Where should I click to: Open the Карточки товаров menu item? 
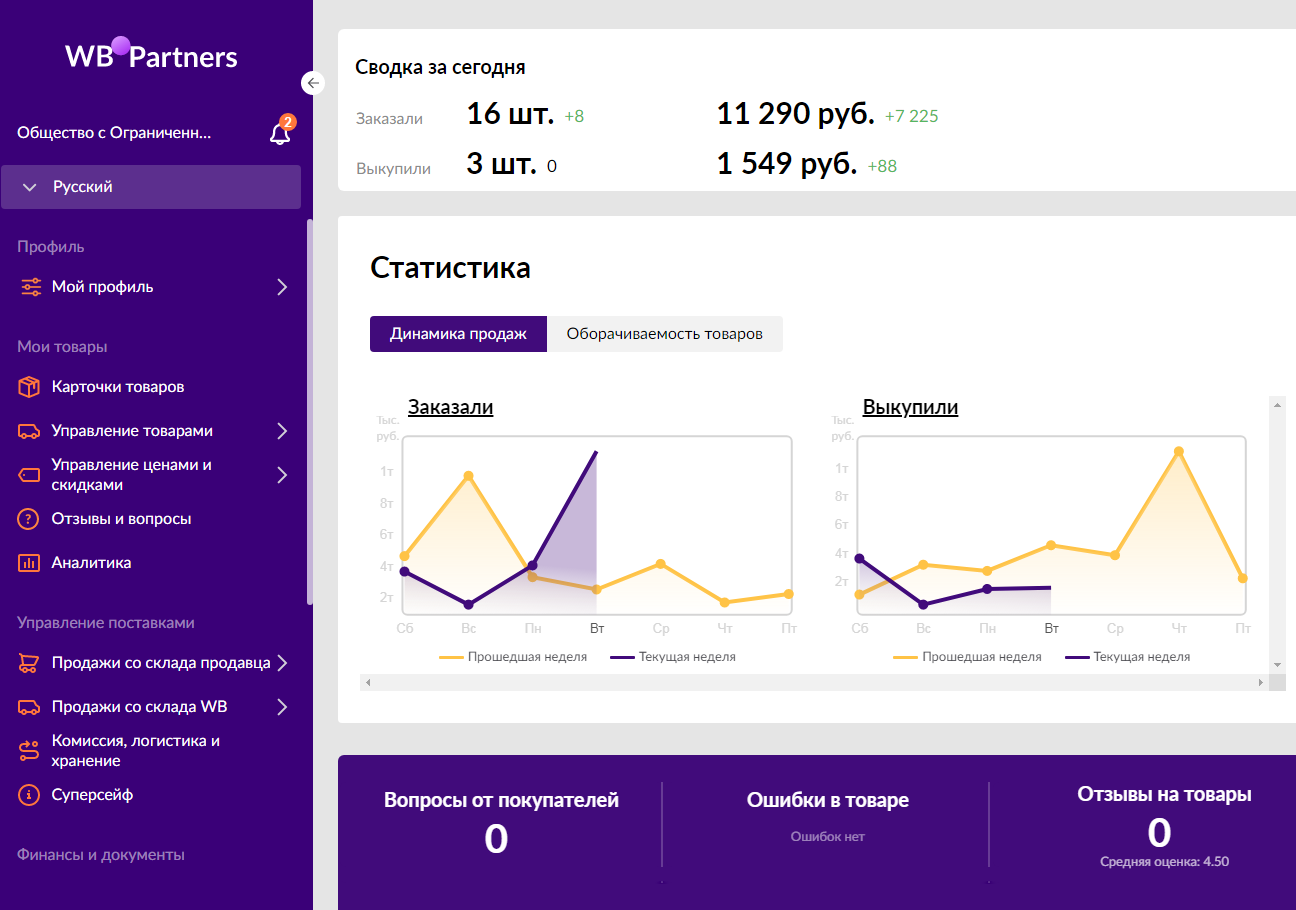pyautogui.click(x=118, y=387)
